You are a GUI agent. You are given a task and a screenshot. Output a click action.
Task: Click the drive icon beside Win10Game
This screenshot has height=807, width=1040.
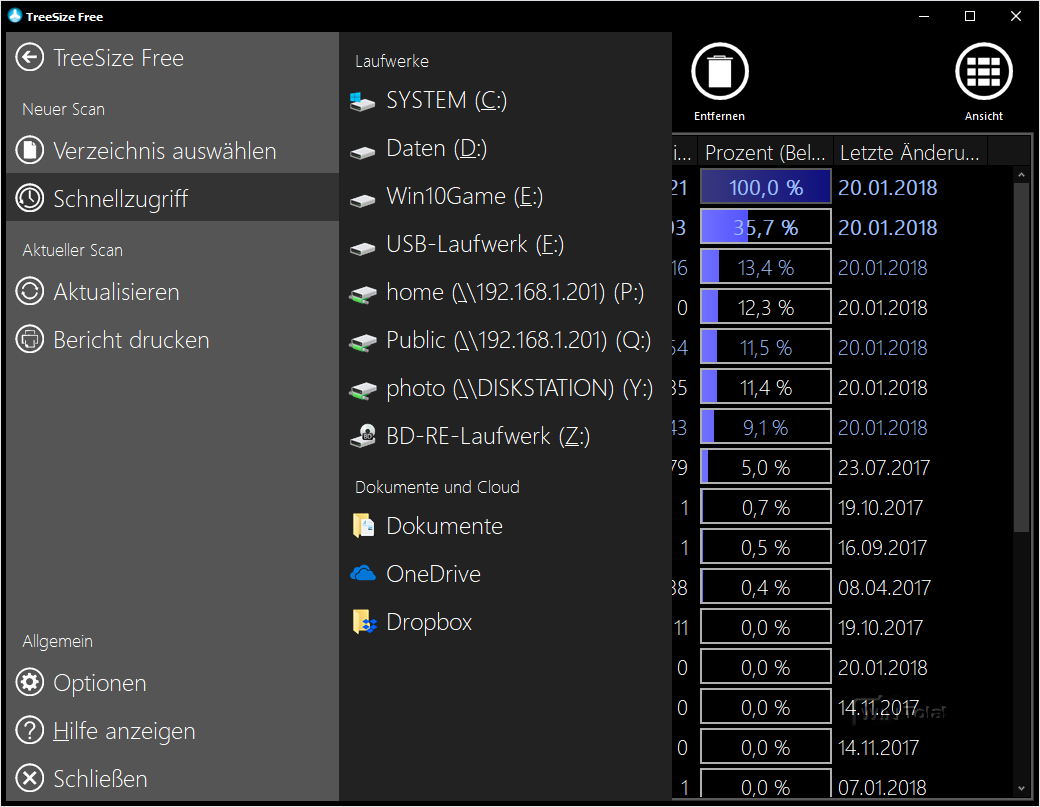point(363,200)
